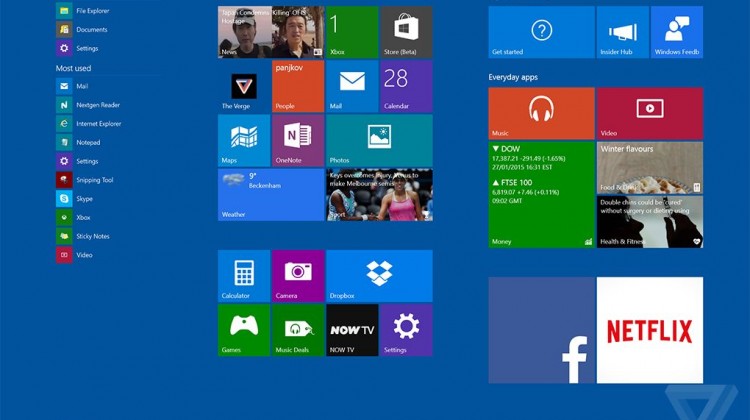The width and height of the screenshot is (750, 420).
Task: Open the Games tile
Action: click(244, 330)
